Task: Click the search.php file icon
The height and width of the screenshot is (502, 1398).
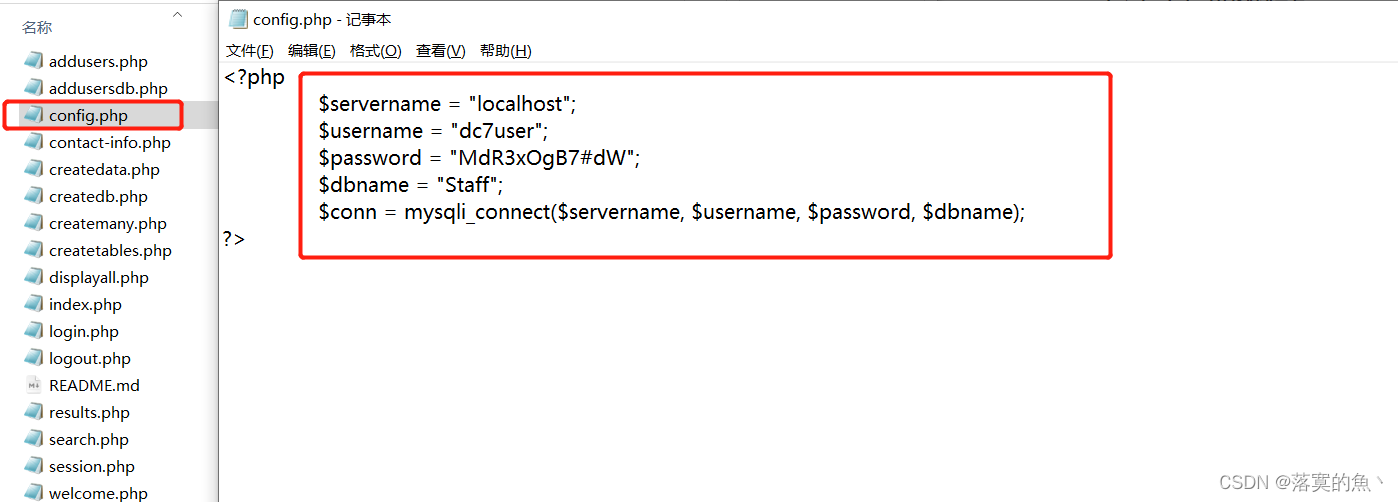Action: 34,439
